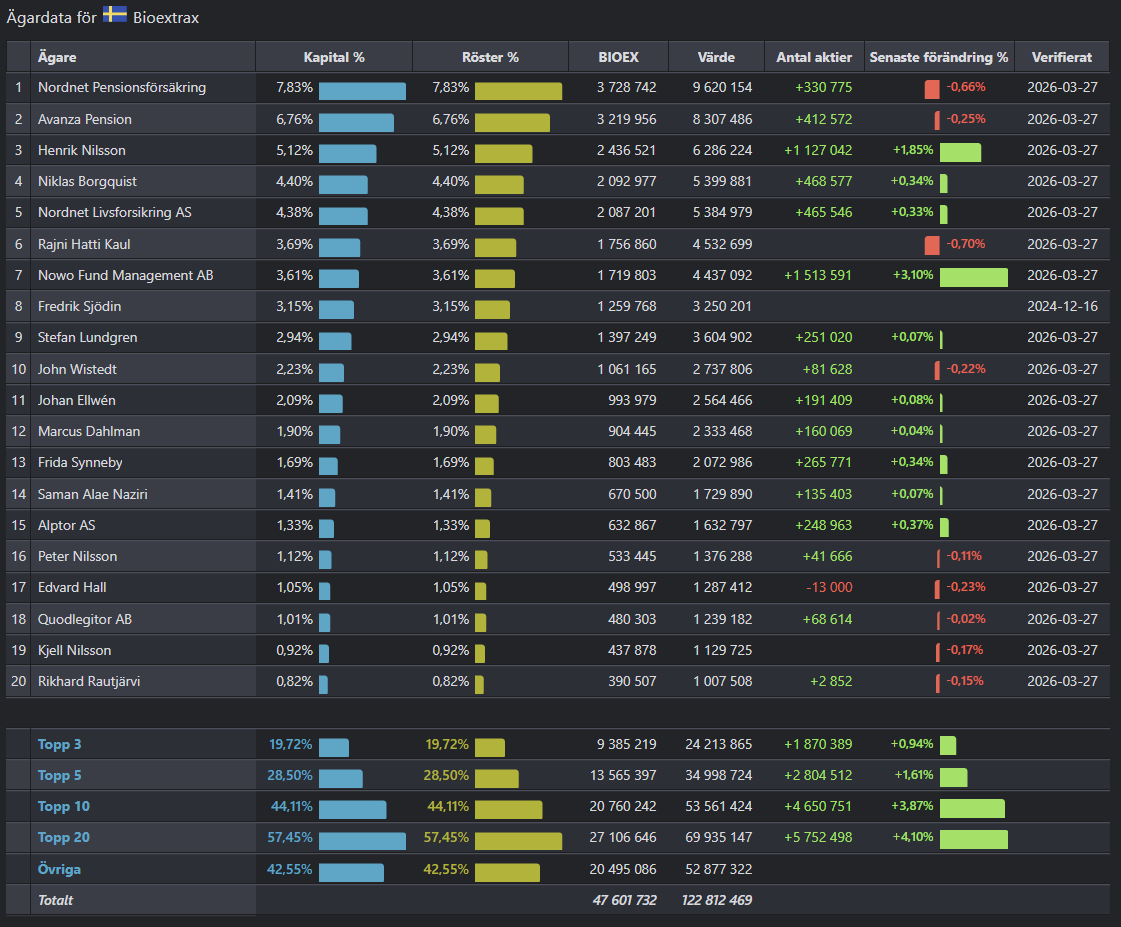Open Niklas Borgquist owner entry
Image resolution: width=1121 pixels, height=927 pixels.
tap(87, 182)
